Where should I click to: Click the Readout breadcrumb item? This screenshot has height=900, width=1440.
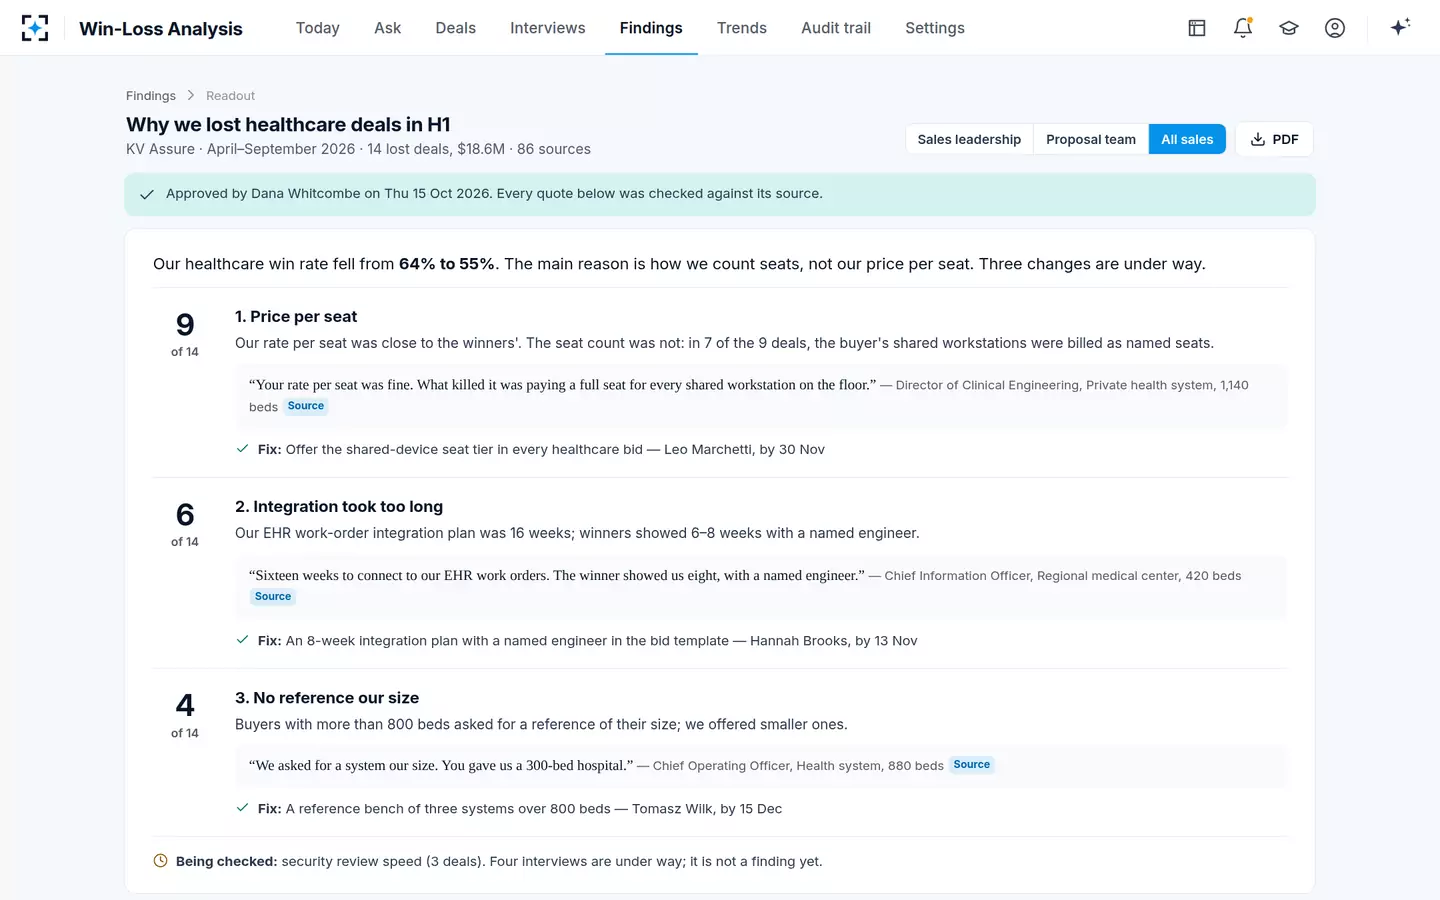[x=230, y=96]
